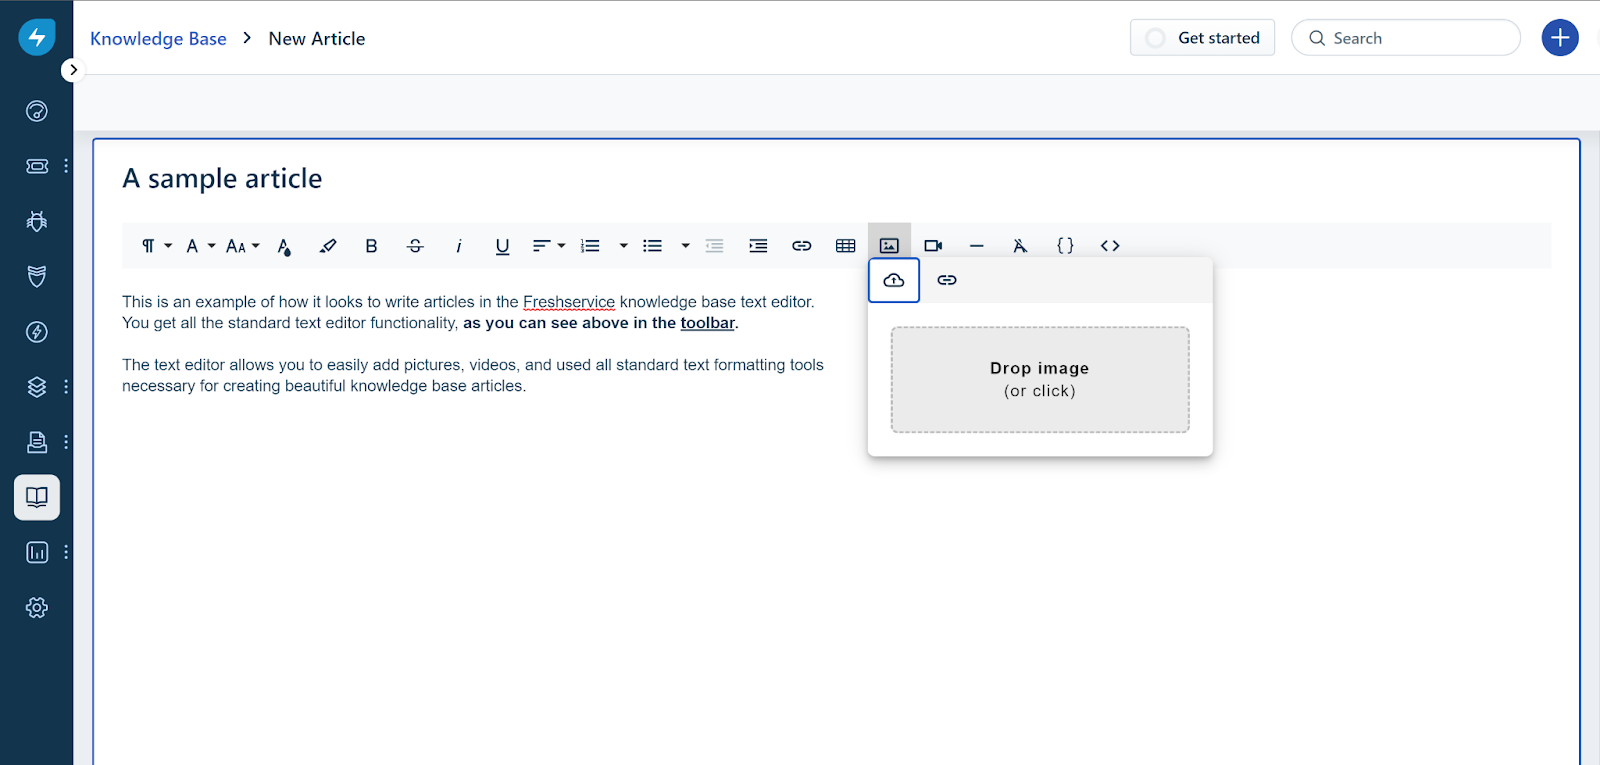Insert a table into the article
The height and width of the screenshot is (765, 1600).
(845, 246)
